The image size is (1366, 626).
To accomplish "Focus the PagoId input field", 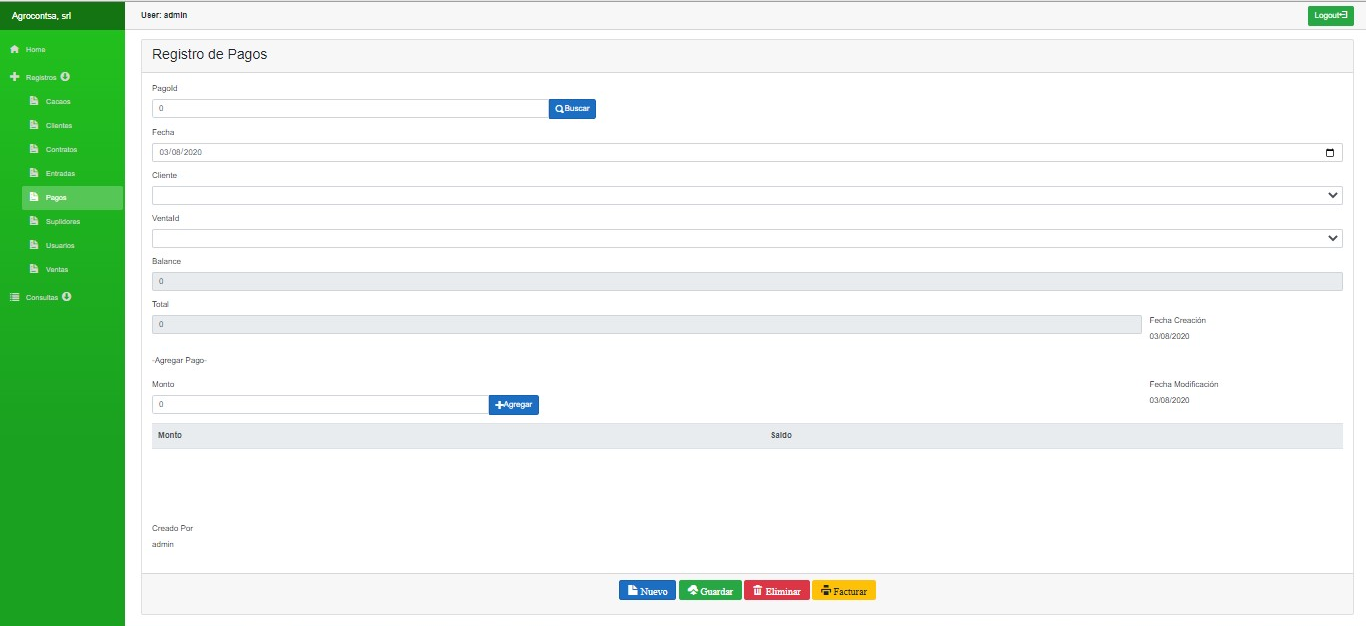I will click(x=350, y=108).
